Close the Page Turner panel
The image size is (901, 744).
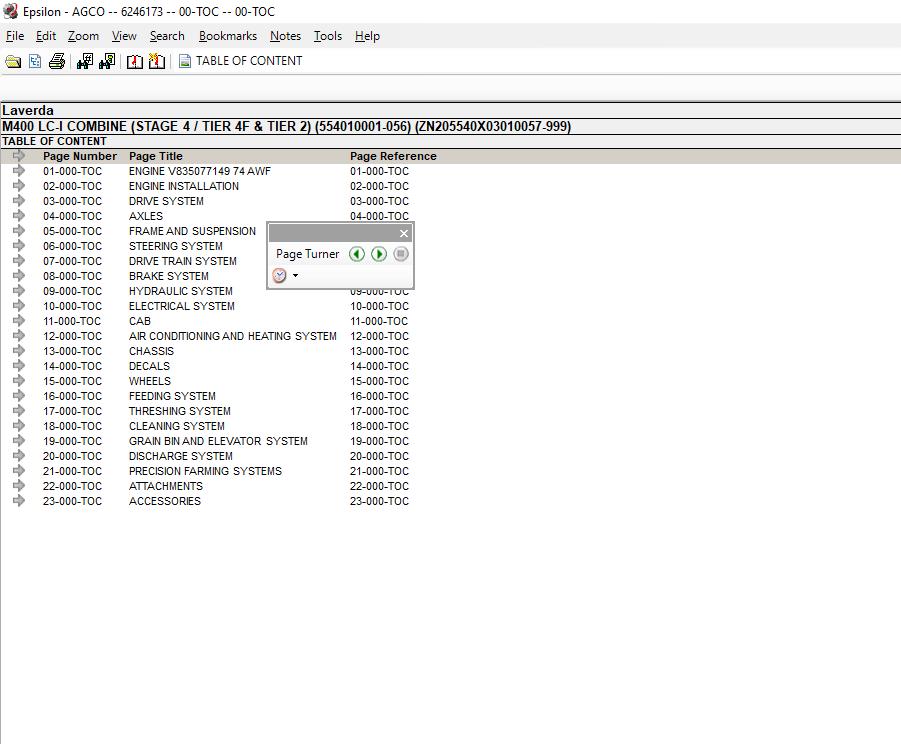point(404,233)
